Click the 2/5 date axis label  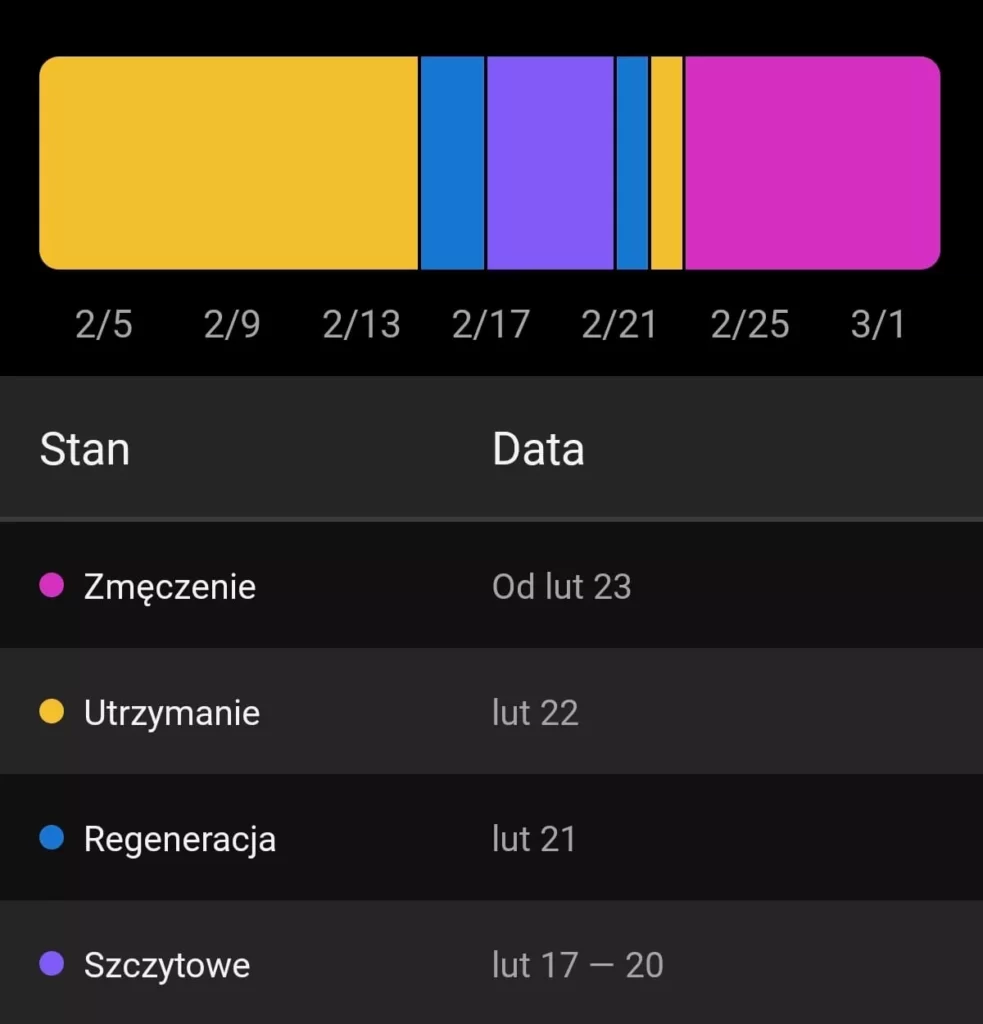point(104,324)
